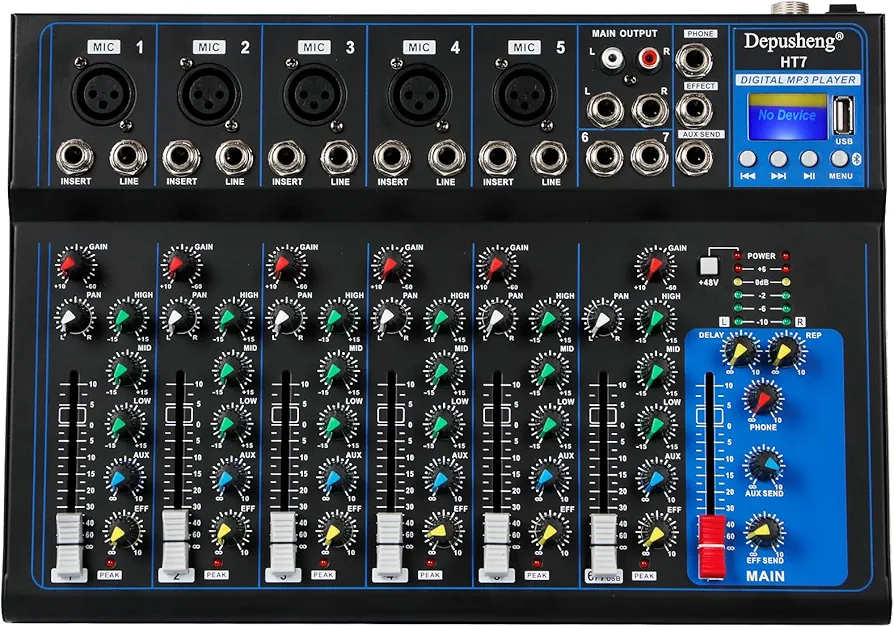Click the yellow DELAY knob
This screenshot has width=894, height=627.
coord(740,351)
